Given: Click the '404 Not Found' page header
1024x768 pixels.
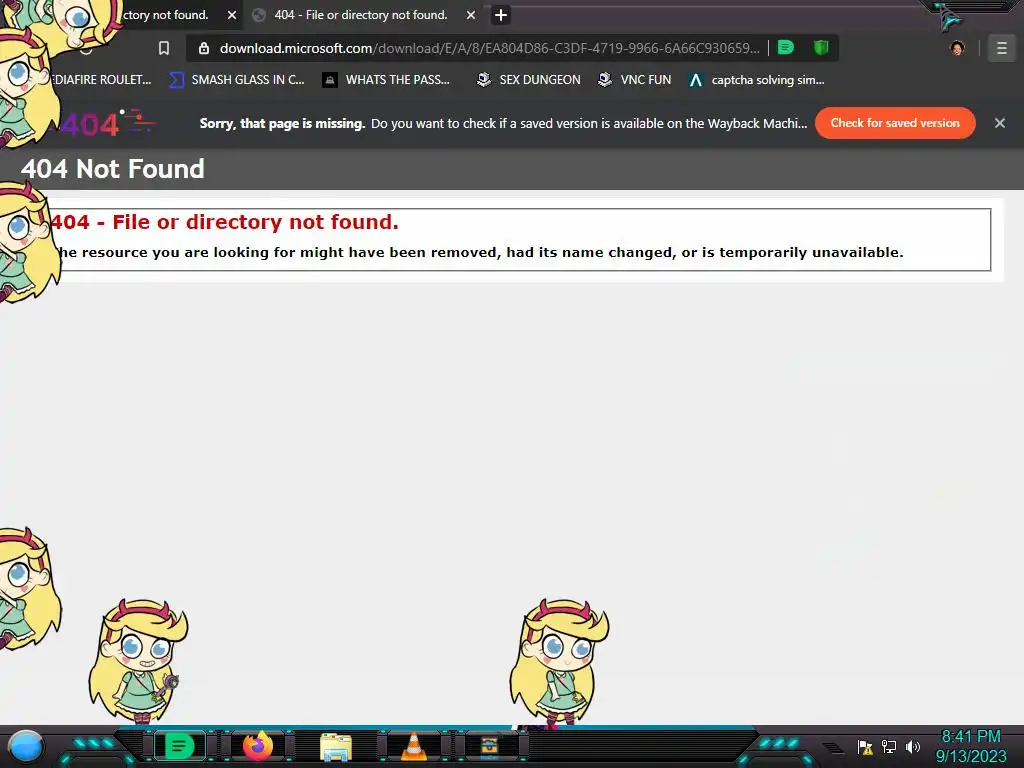Looking at the screenshot, I should coord(112,169).
